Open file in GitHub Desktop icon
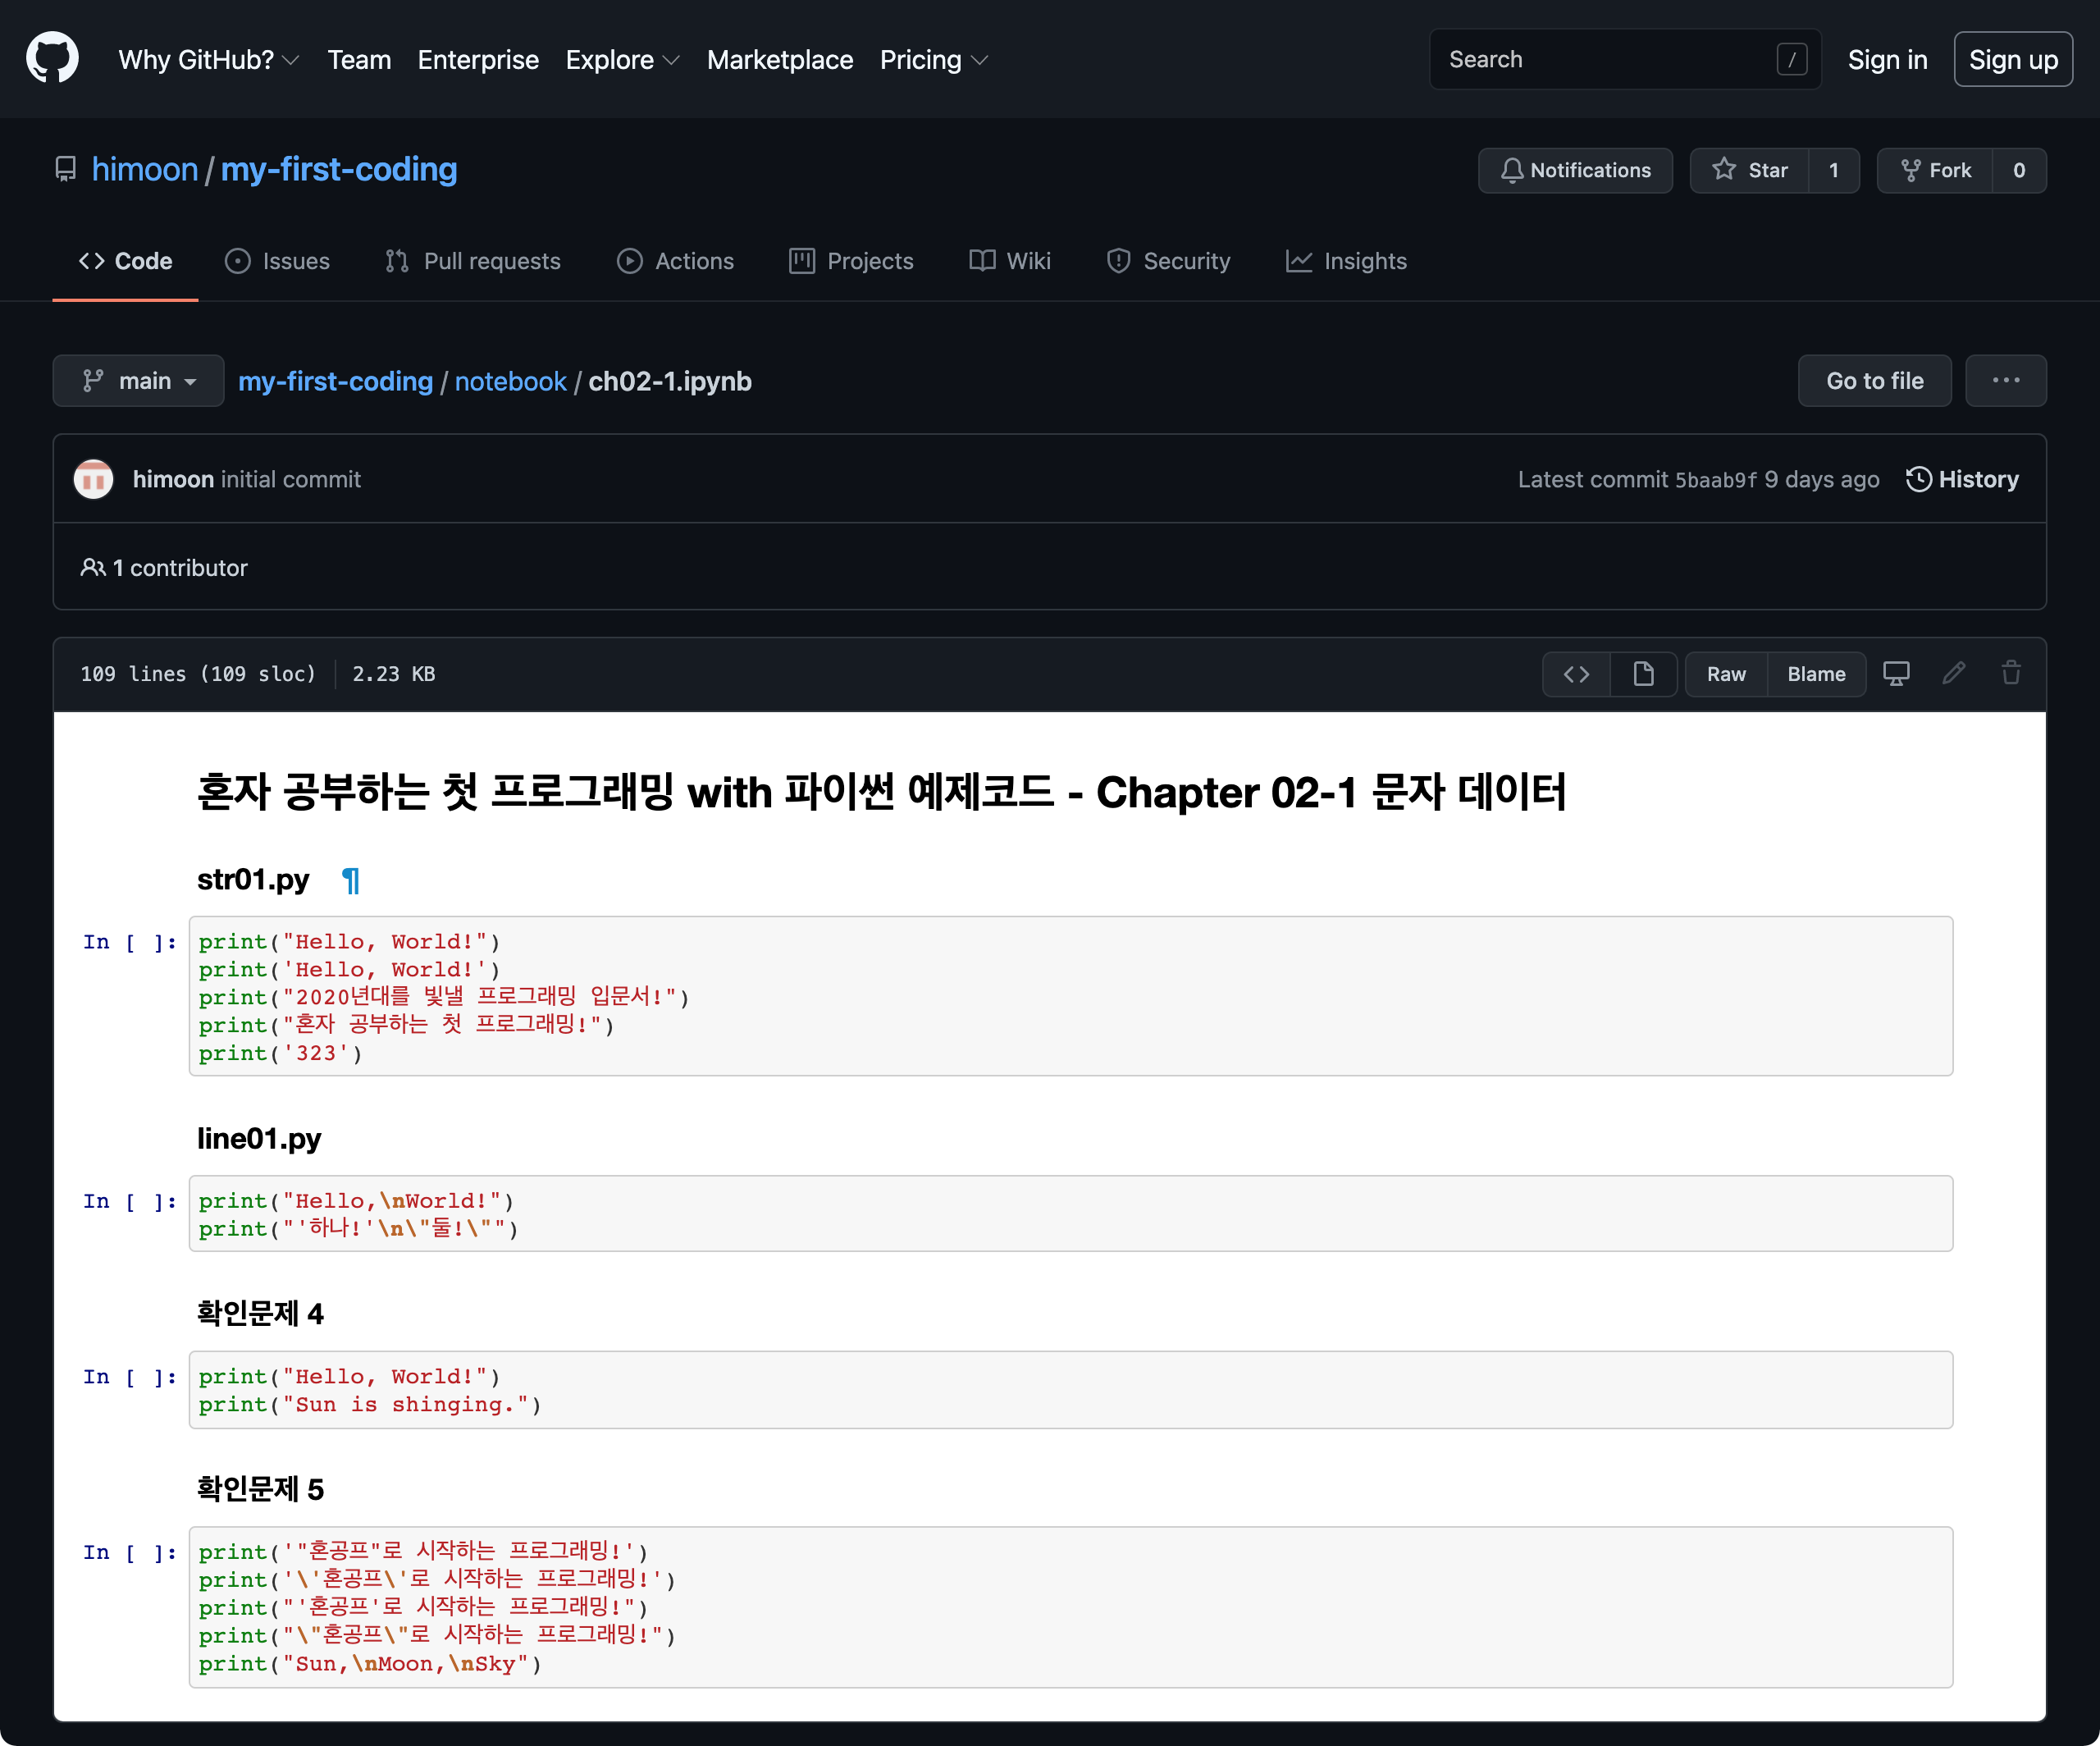 pyautogui.click(x=1896, y=674)
